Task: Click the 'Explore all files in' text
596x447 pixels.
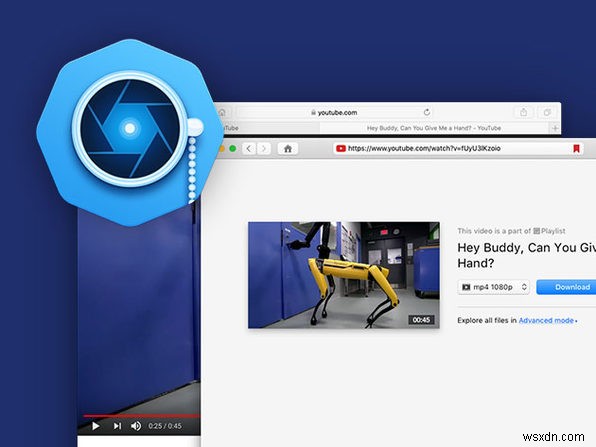Action: [487, 320]
